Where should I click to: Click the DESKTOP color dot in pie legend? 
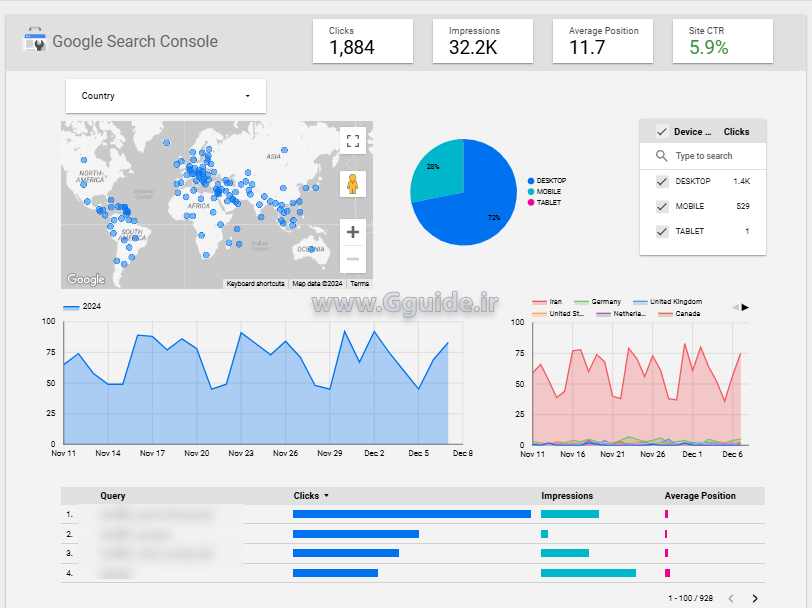point(531,181)
